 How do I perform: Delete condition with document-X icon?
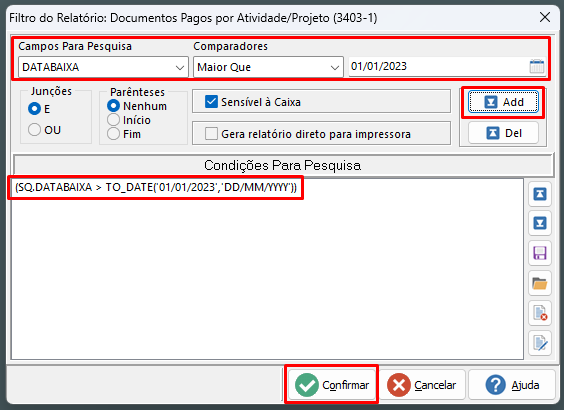540,313
